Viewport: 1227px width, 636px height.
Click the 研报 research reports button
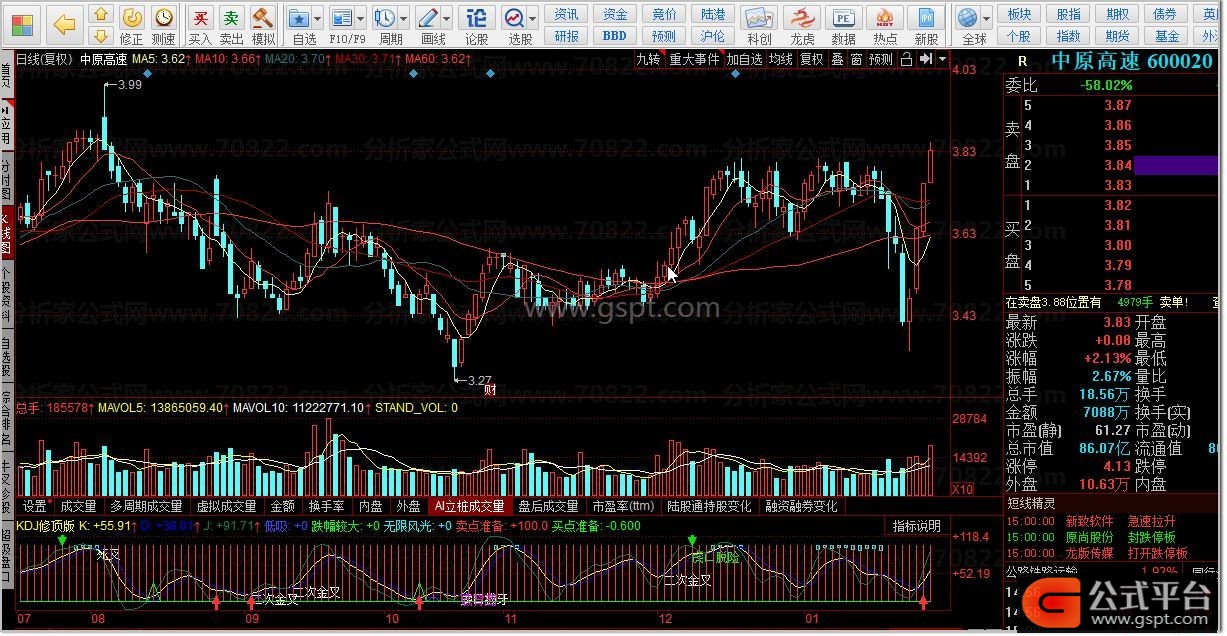[x=566, y=35]
